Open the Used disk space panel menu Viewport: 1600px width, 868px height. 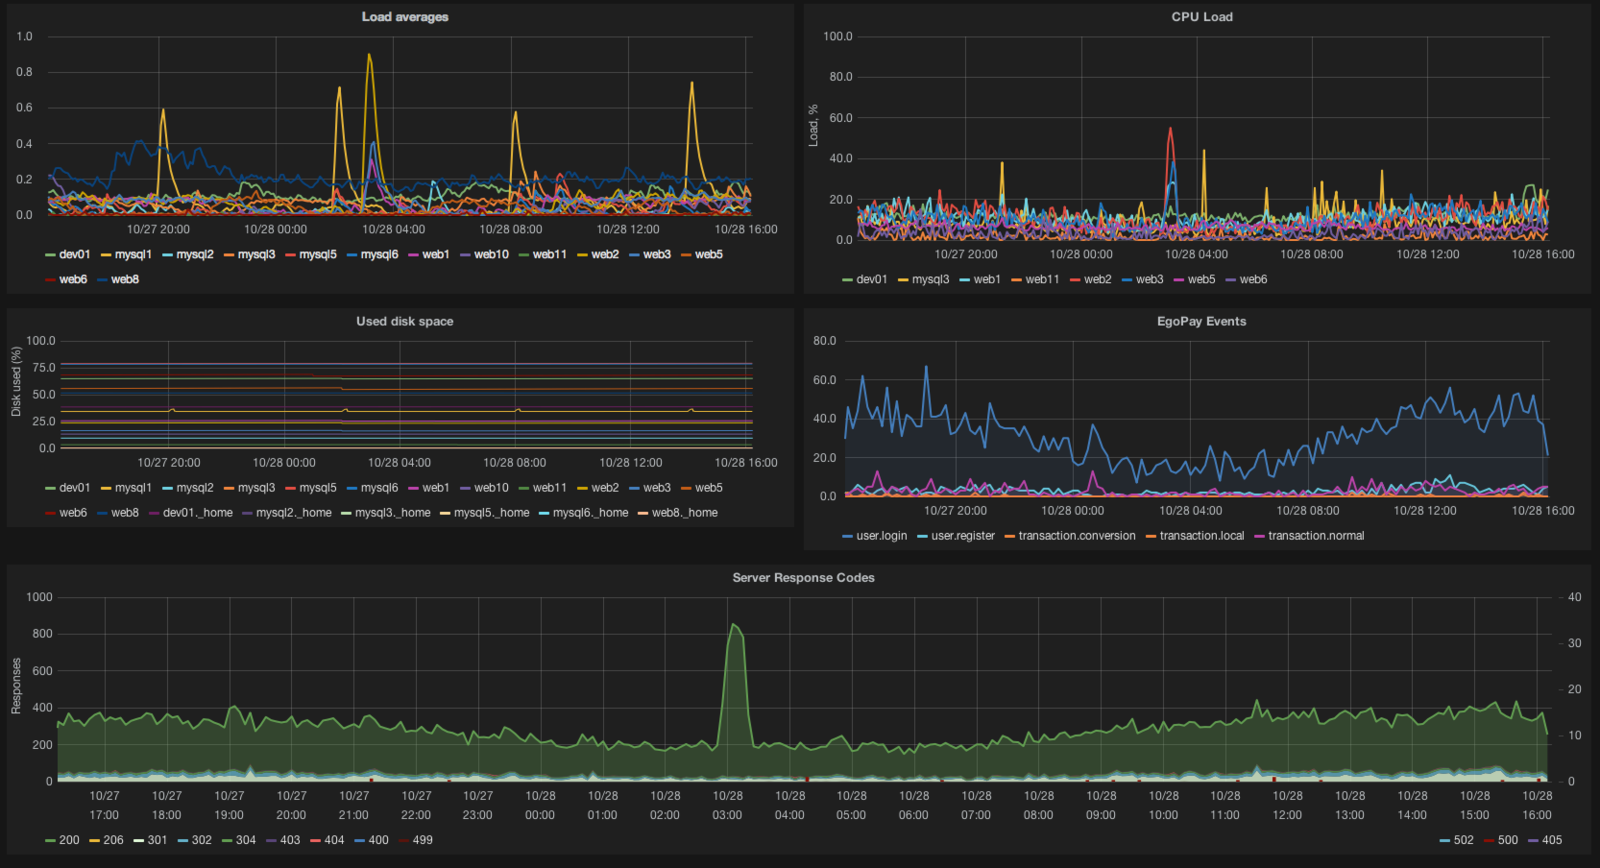[405, 321]
